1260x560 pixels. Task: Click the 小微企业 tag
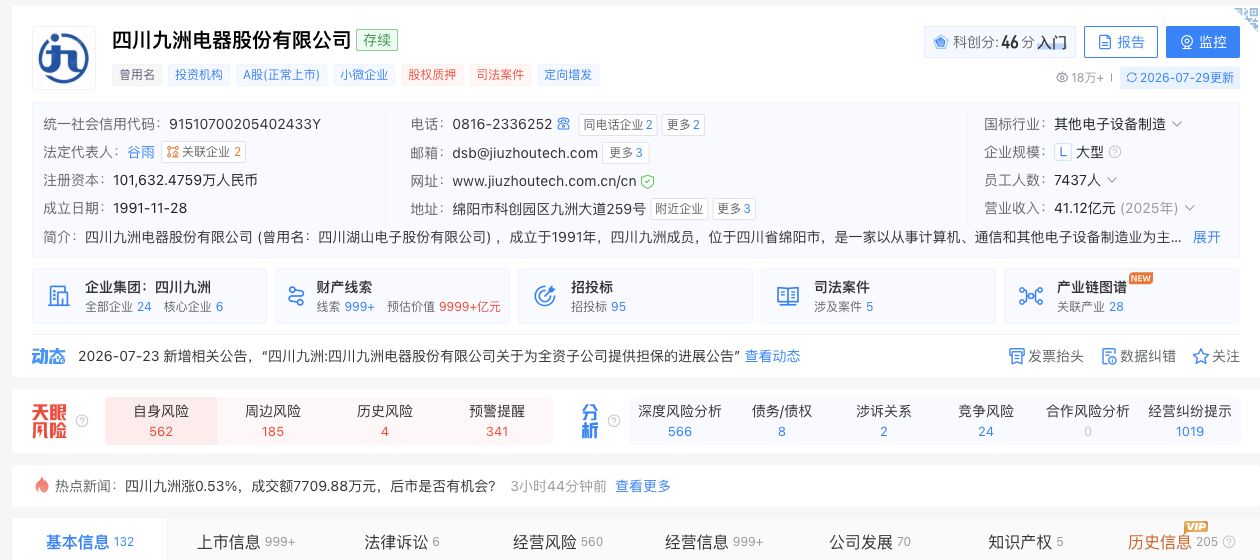364,74
